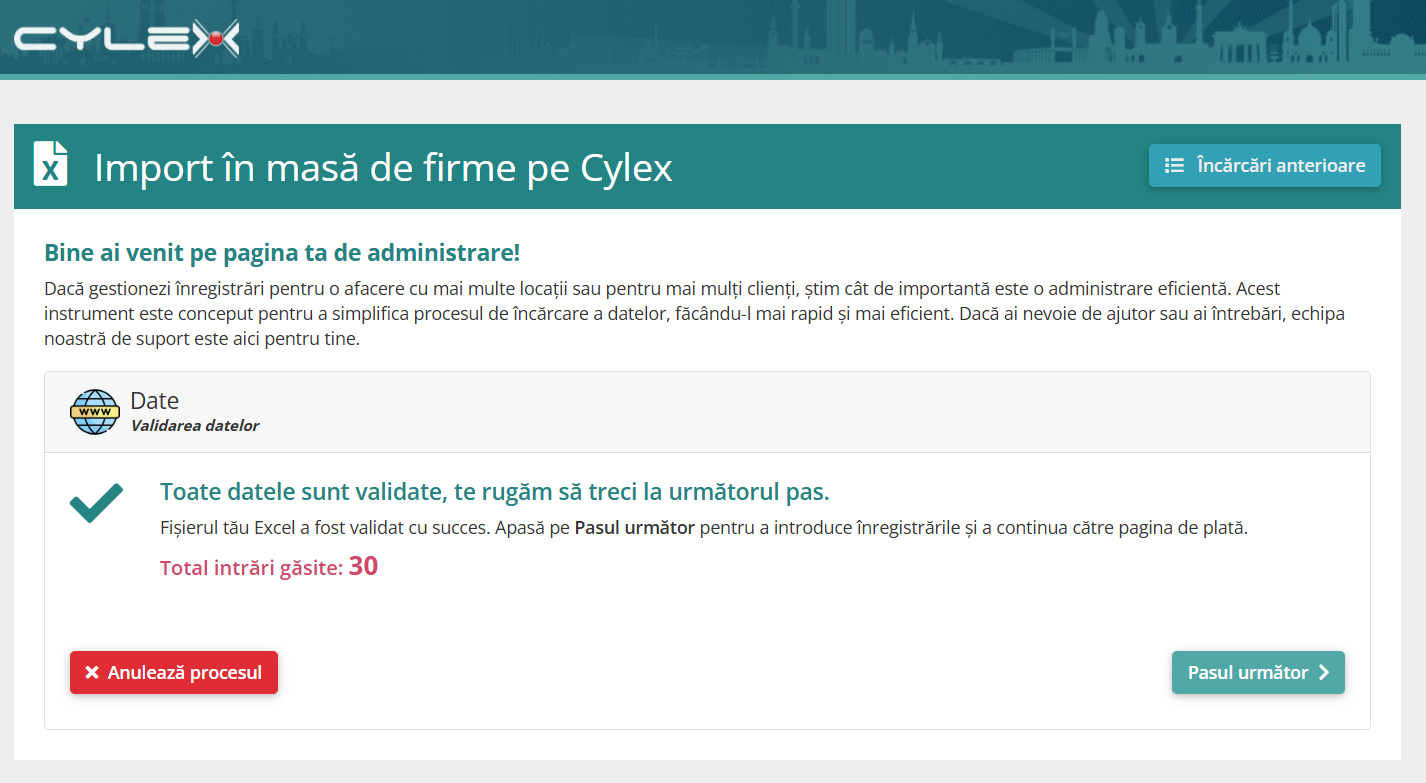The width and height of the screenshot is (1426, 783).
Task: Click the chevron arrow in Pasul următor button
Action: 1324,673
